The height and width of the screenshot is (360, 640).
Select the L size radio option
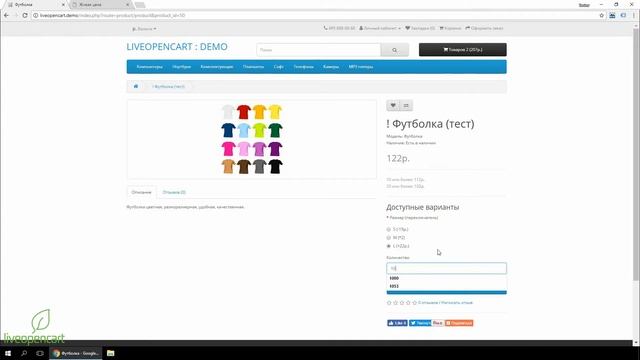(389, 246)
